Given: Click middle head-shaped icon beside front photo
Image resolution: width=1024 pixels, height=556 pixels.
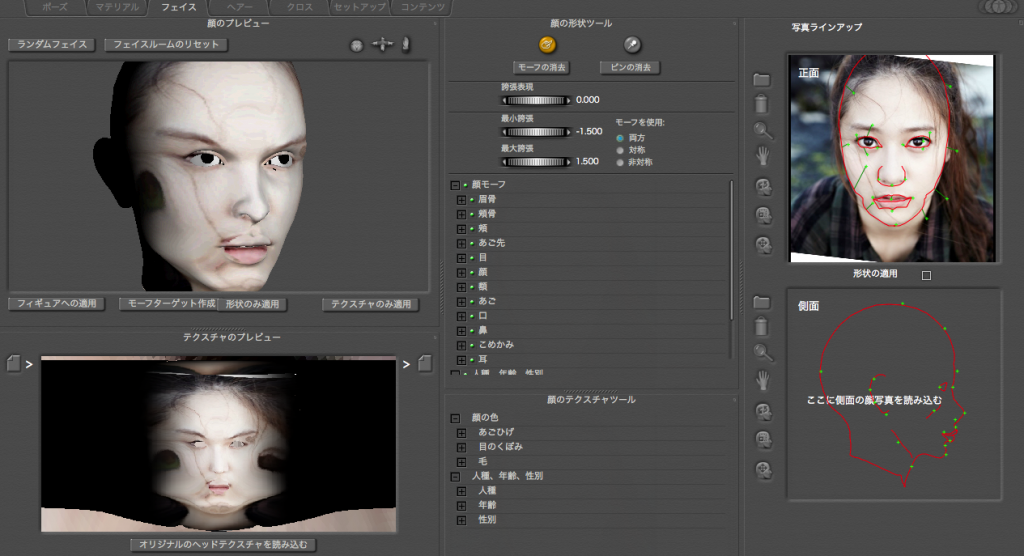Looking at the screenshot, I should [x=763, y=216].
